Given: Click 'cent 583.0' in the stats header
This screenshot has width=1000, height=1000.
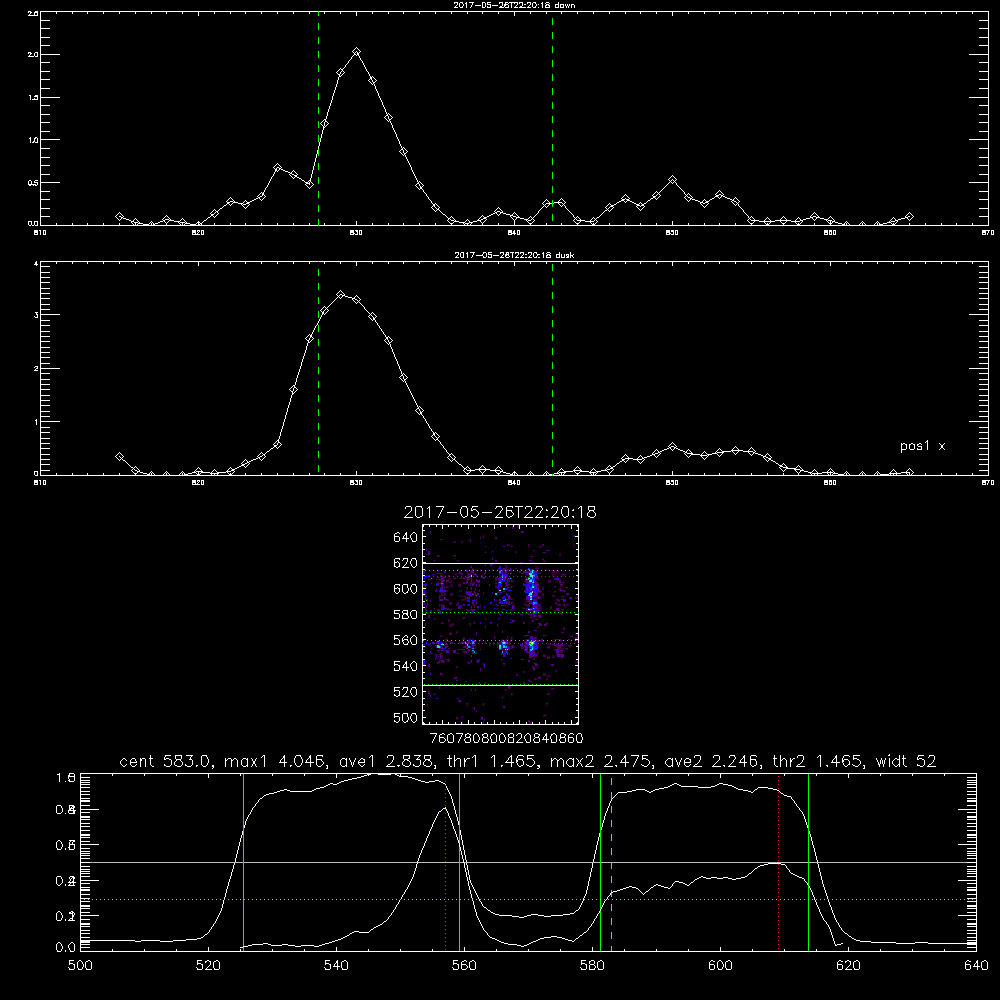Looking at the screenshot, I should click(x=166, y=761).
